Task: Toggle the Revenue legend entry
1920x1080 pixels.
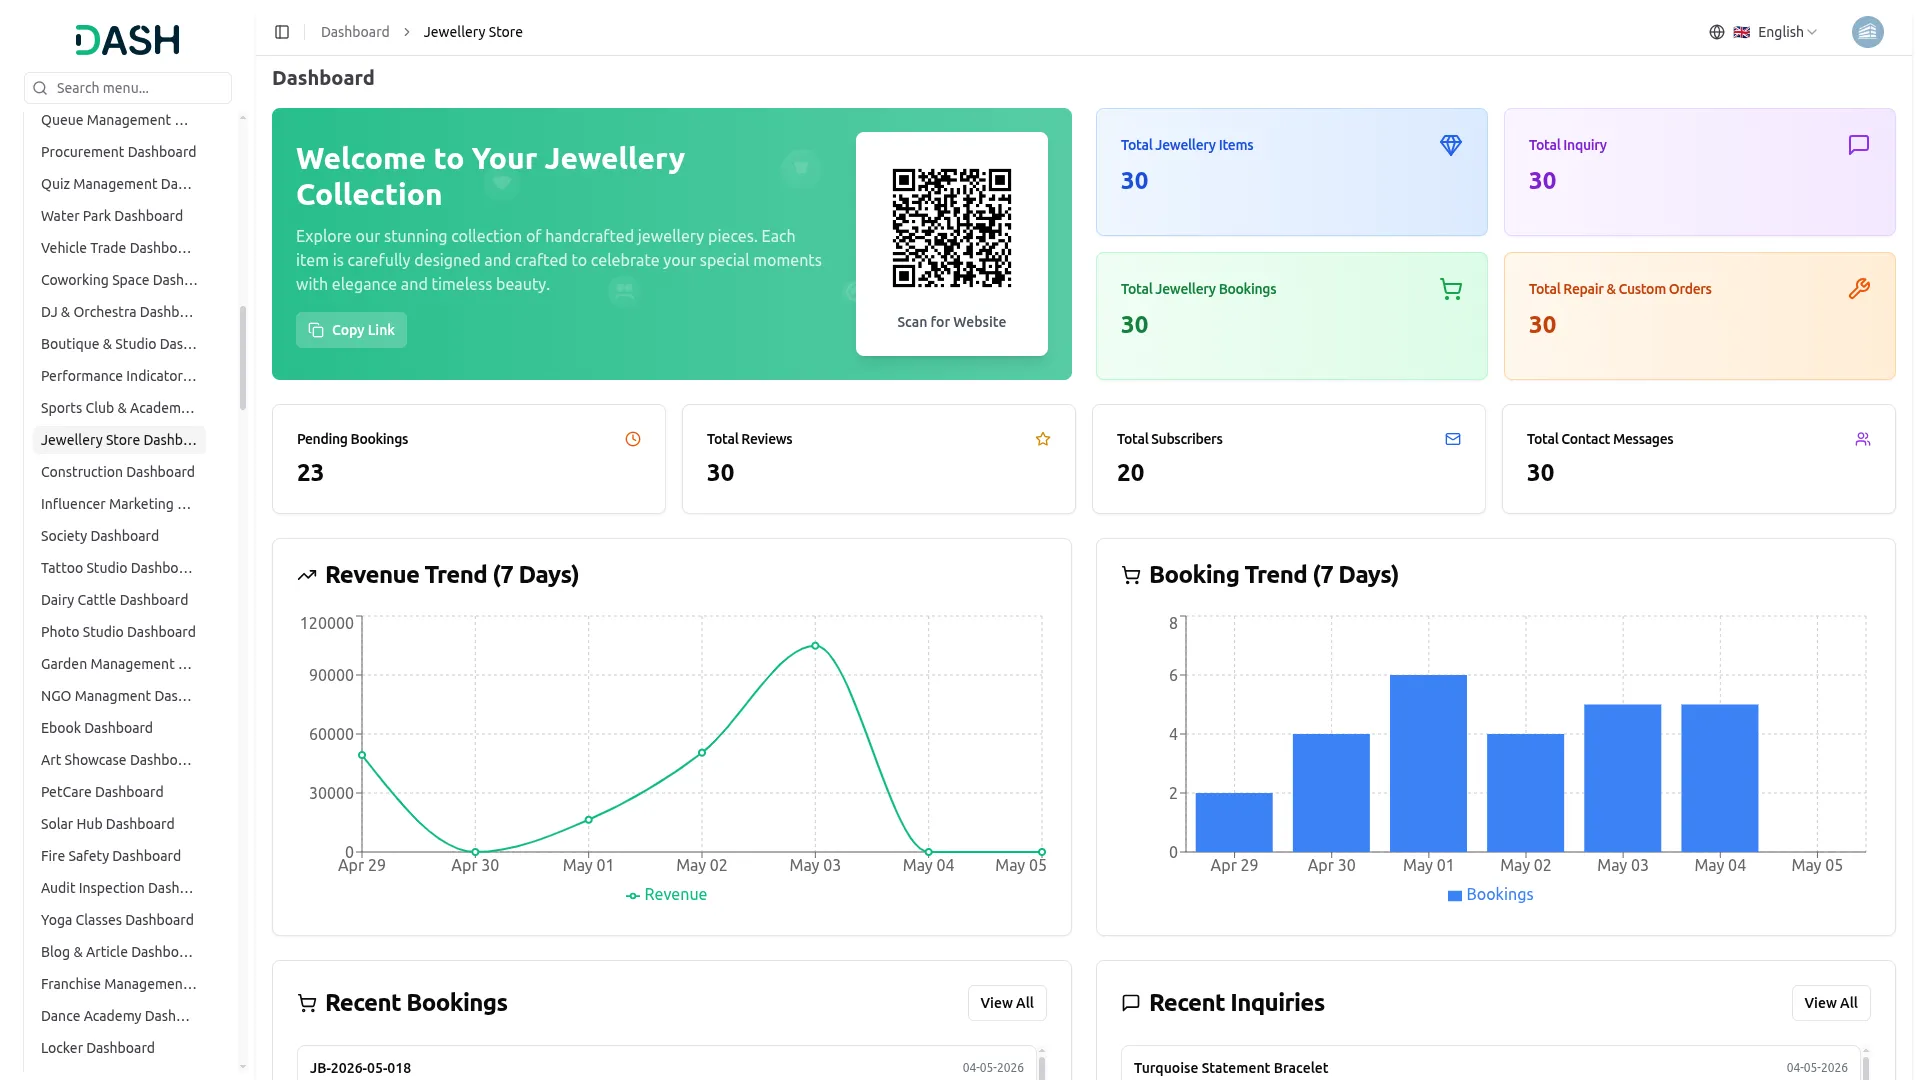Action: [x=666, y=895]
